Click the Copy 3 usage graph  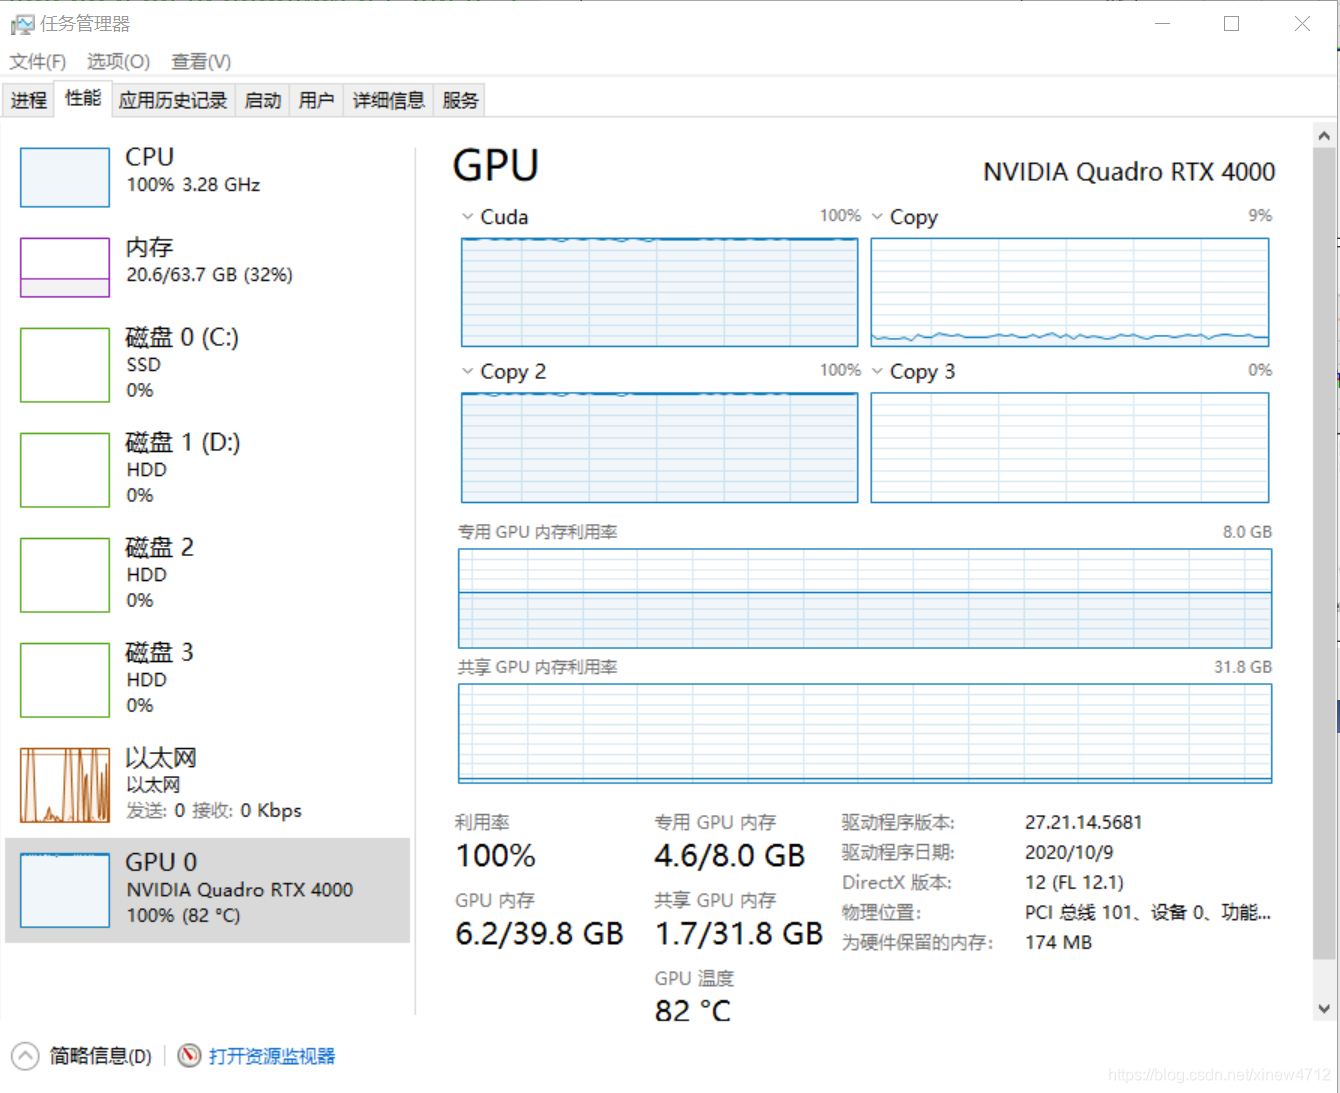(x=1070, y=447)
